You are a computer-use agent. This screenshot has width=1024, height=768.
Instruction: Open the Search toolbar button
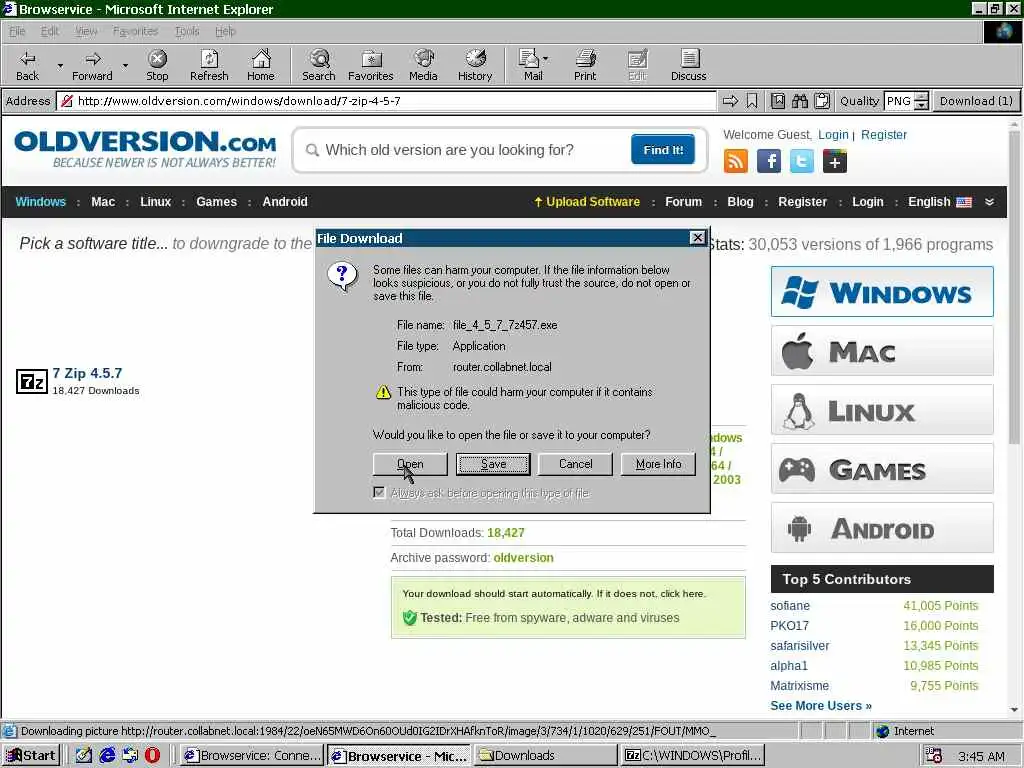319,65
